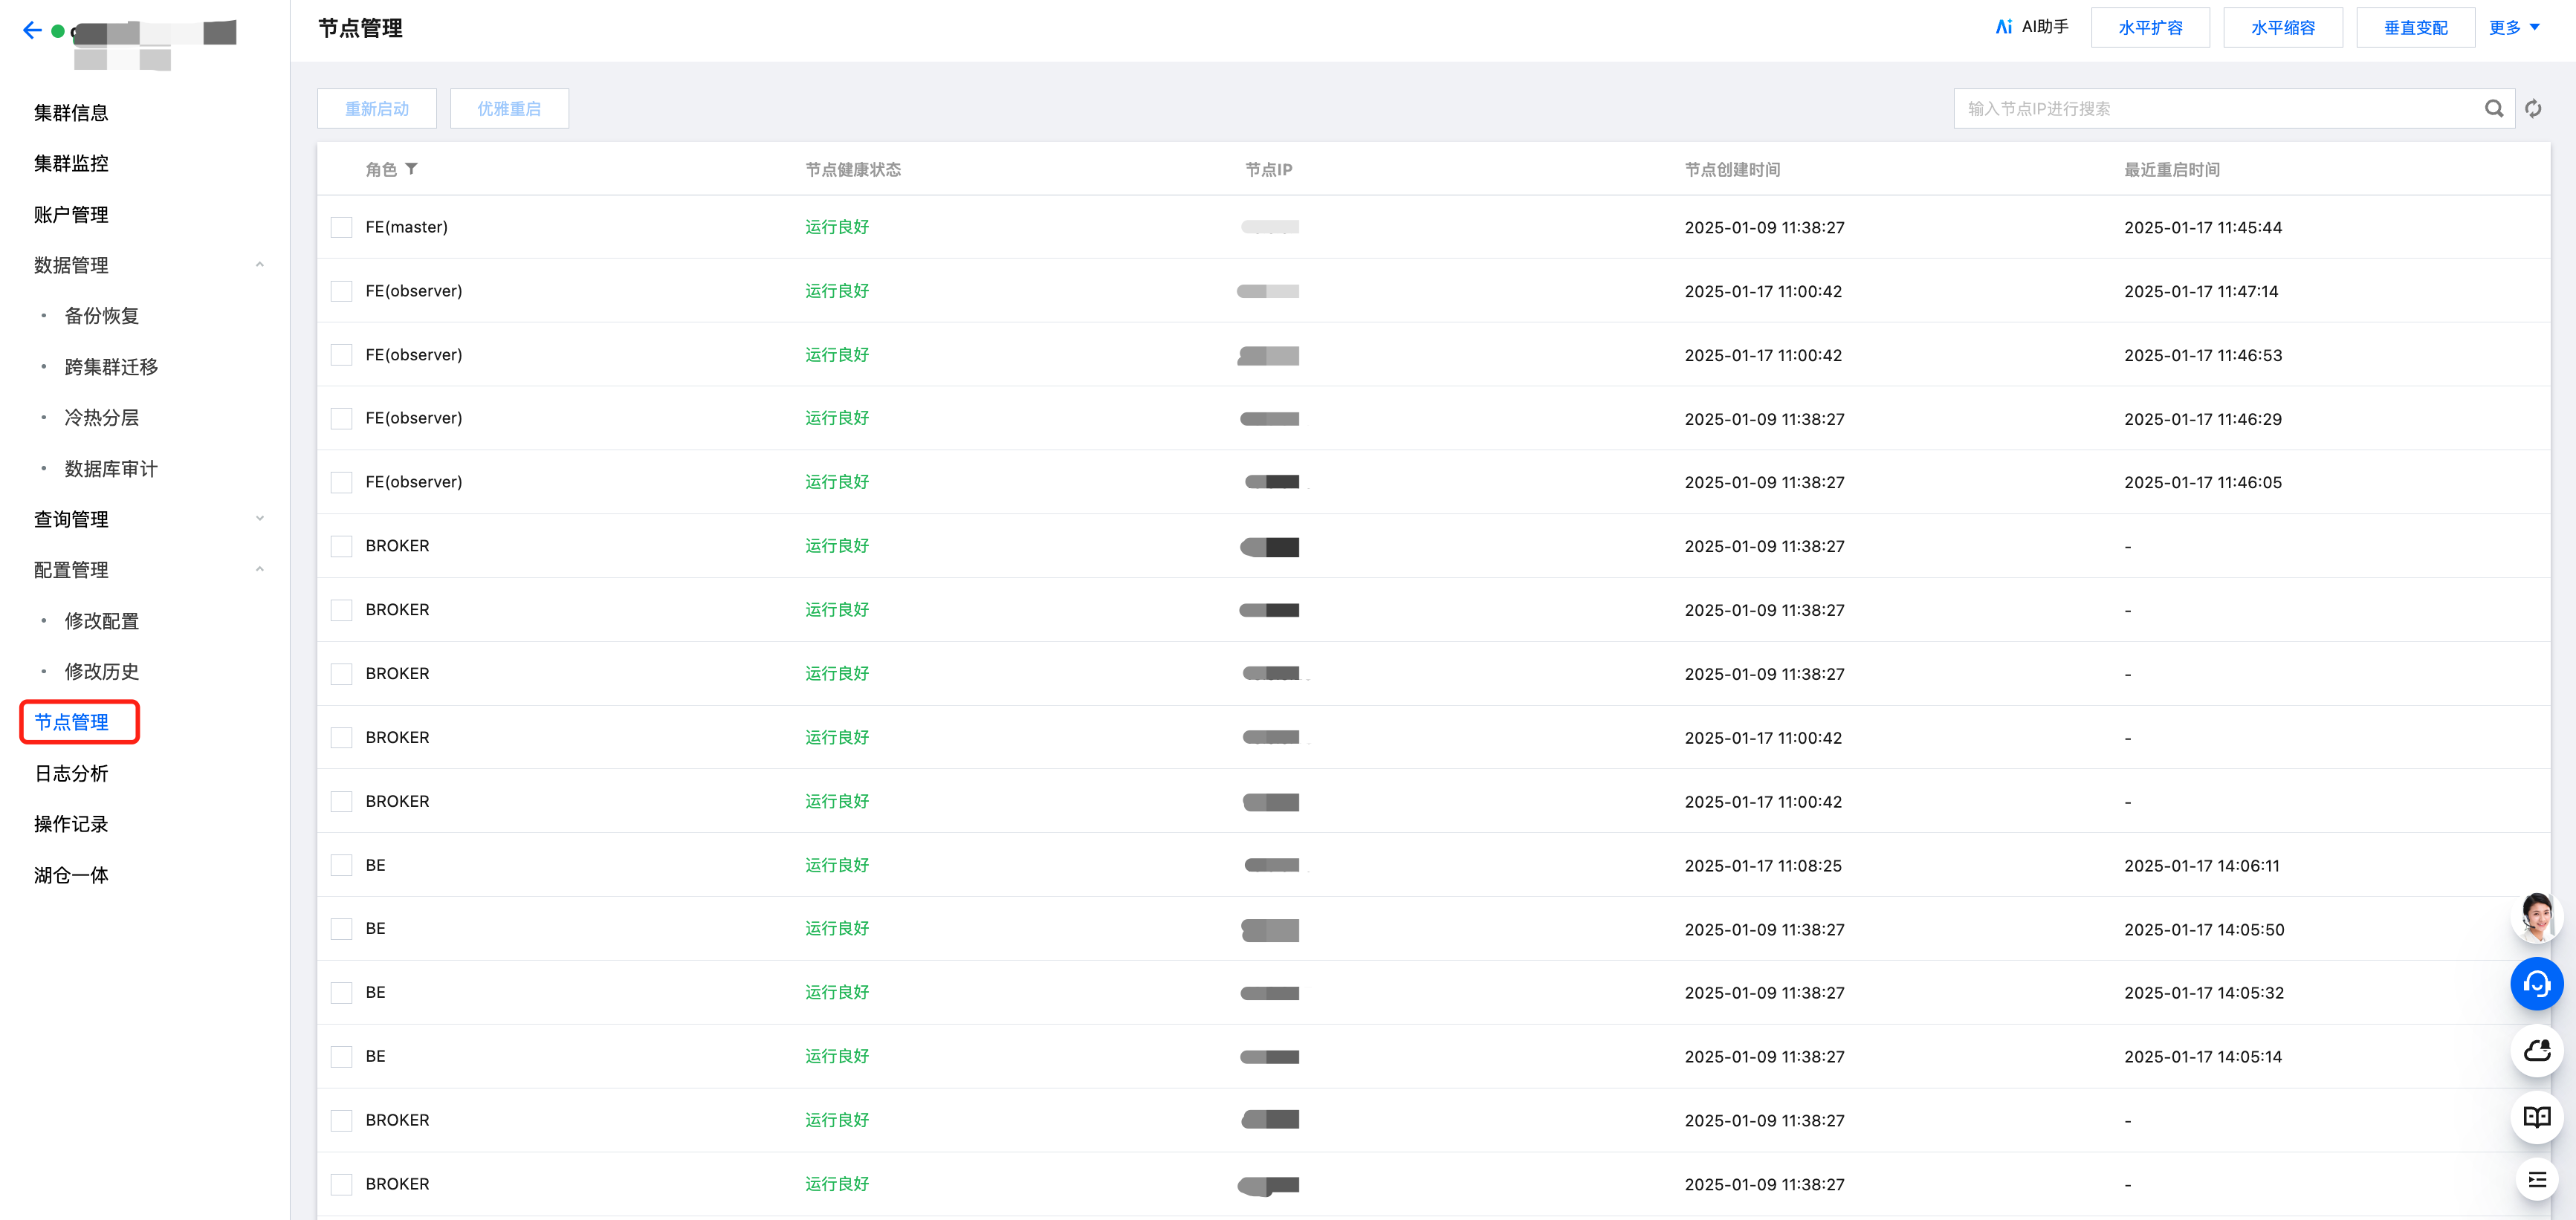Collapse the 数据管理 menu section
The height and width of the screenshot is (1220, 2576).
tap(259, 265)
